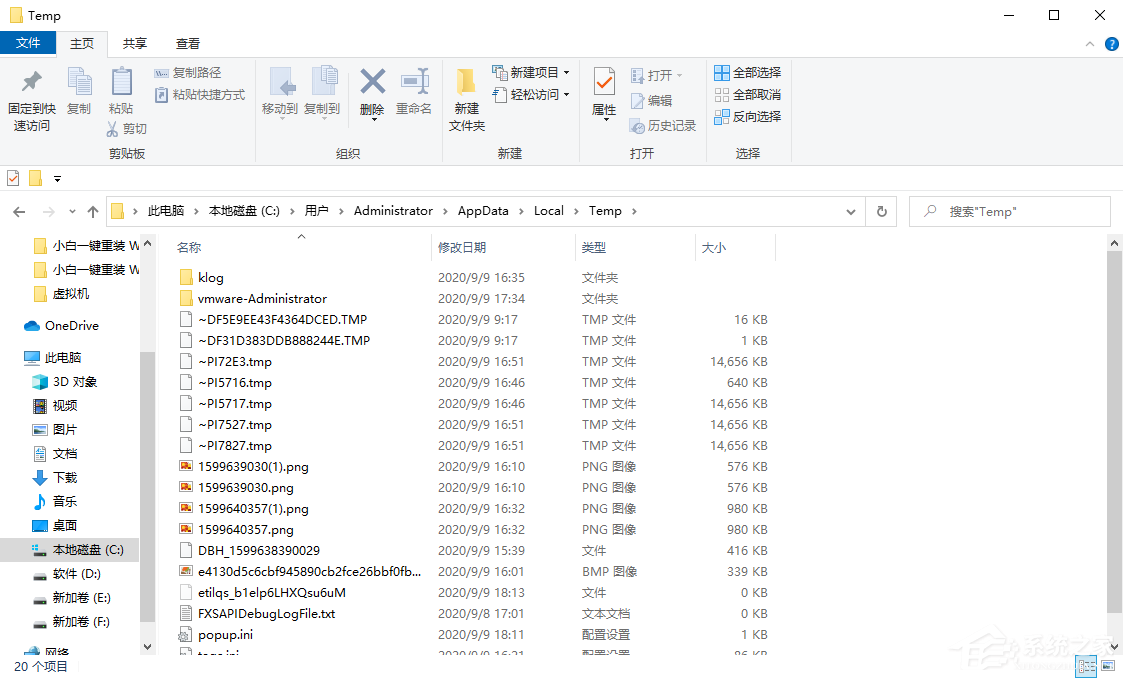Click inside the 搜索Temp search box
This screenshot has height=679, width=1123.
pyautogui.click(x=1010, y=211)
